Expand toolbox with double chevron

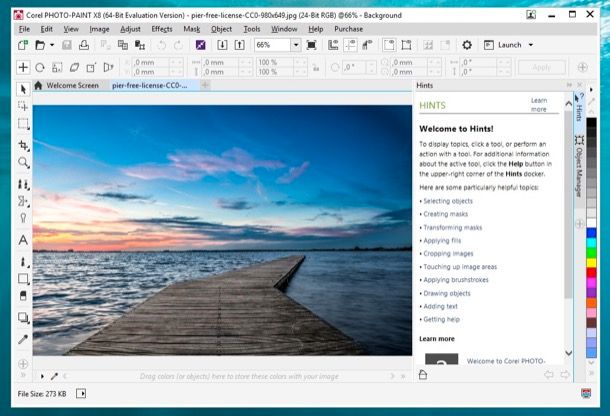(23, 376)
